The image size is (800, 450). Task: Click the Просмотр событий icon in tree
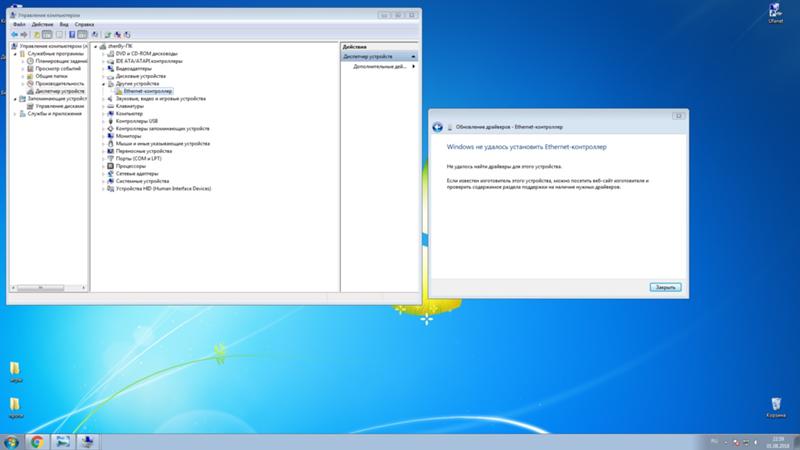point(30,68)
